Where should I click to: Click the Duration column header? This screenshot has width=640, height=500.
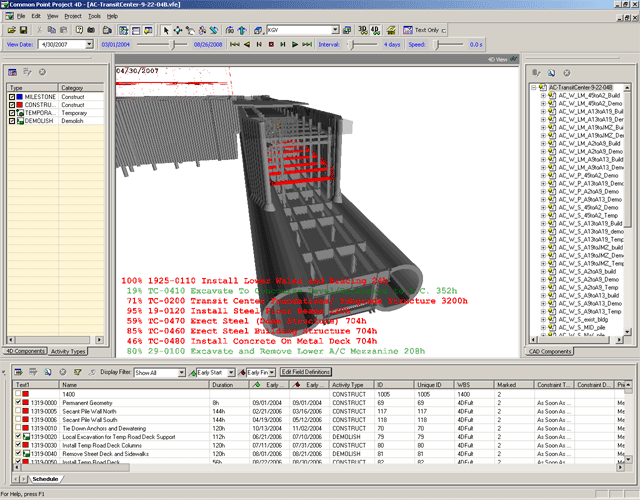pos(229,384)
